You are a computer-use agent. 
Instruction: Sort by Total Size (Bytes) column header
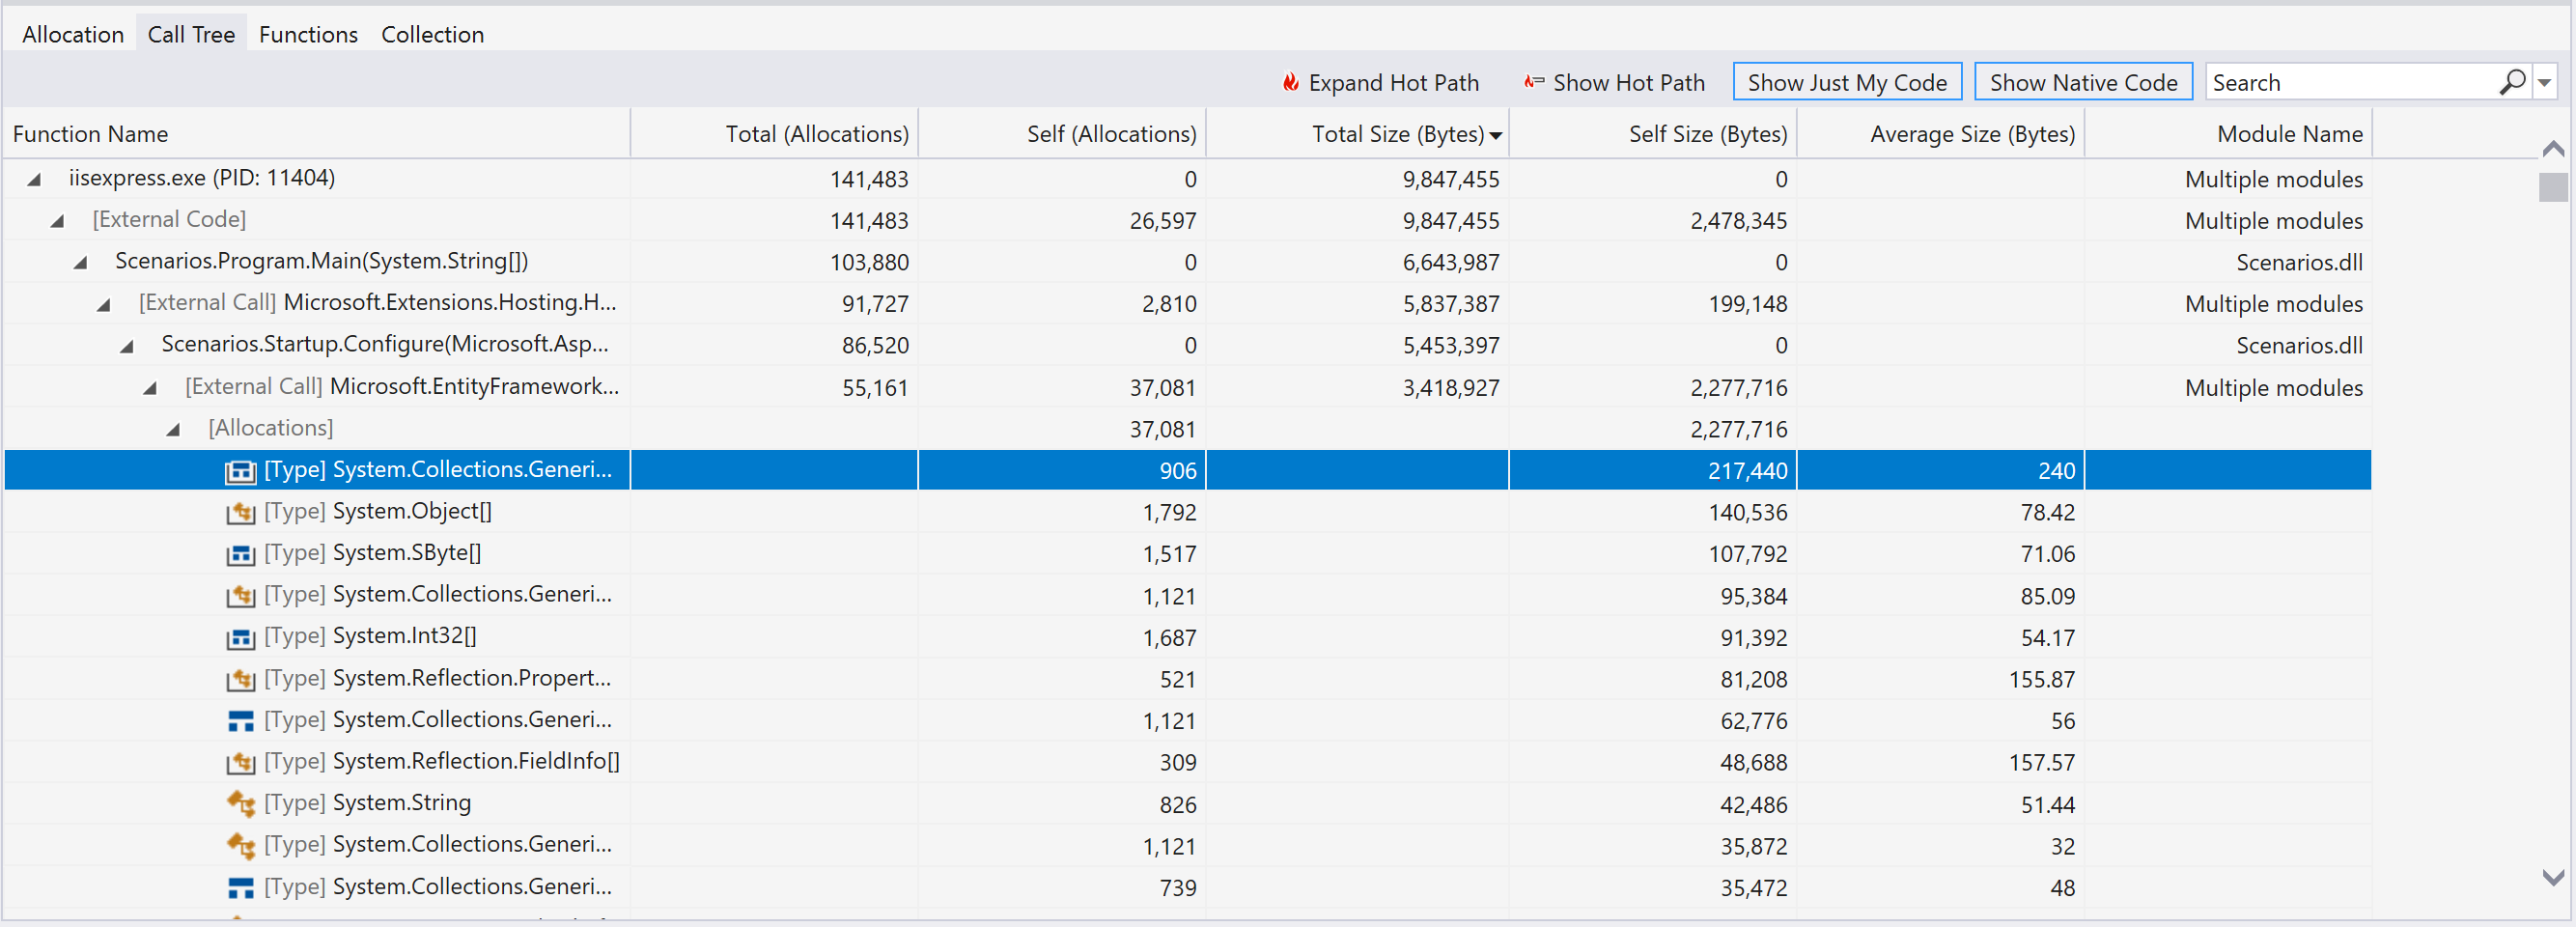[x=1397, y=134]
